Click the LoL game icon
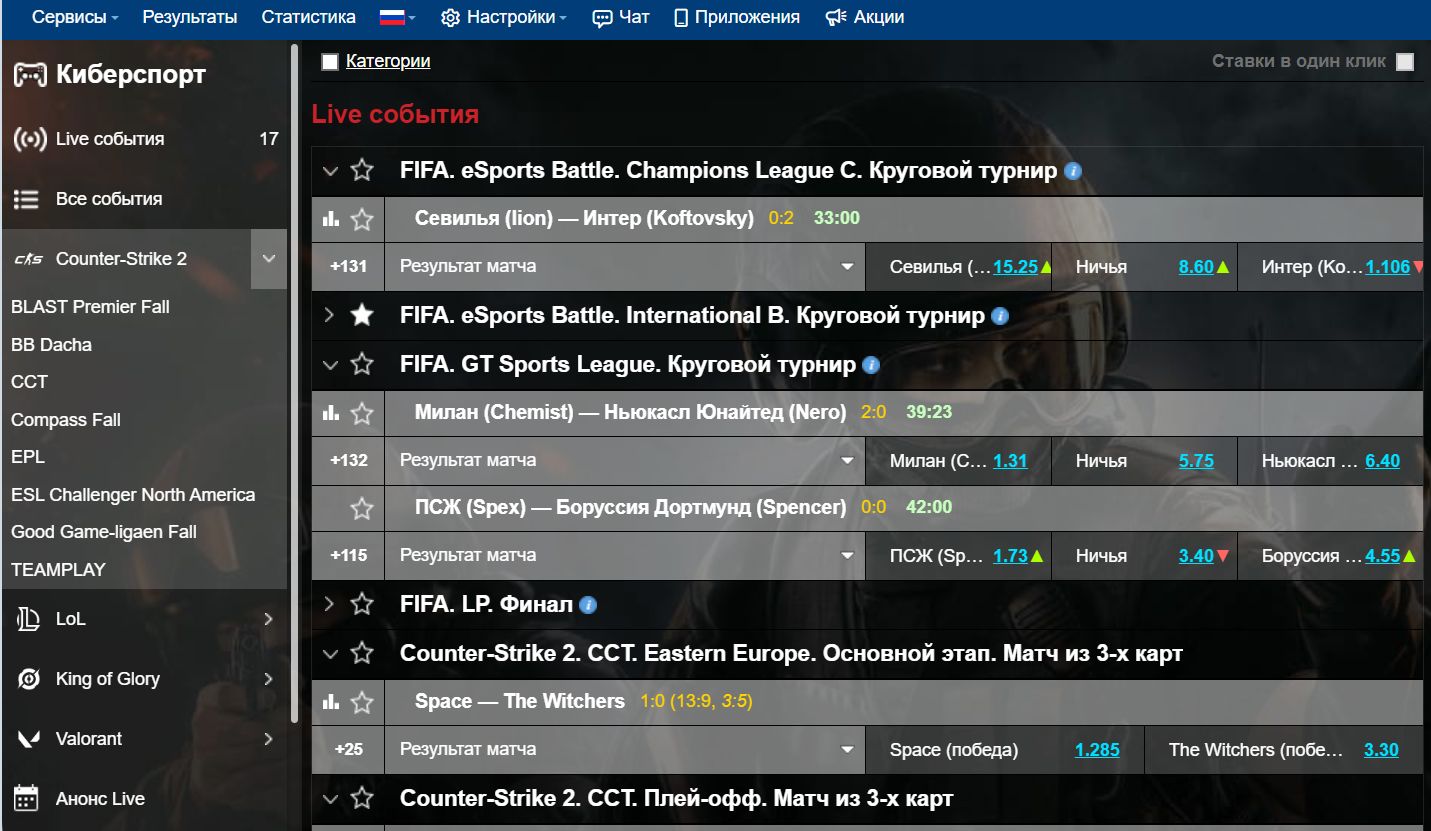The height and width of the screenshot is (831, 1431). click(28, 619)
